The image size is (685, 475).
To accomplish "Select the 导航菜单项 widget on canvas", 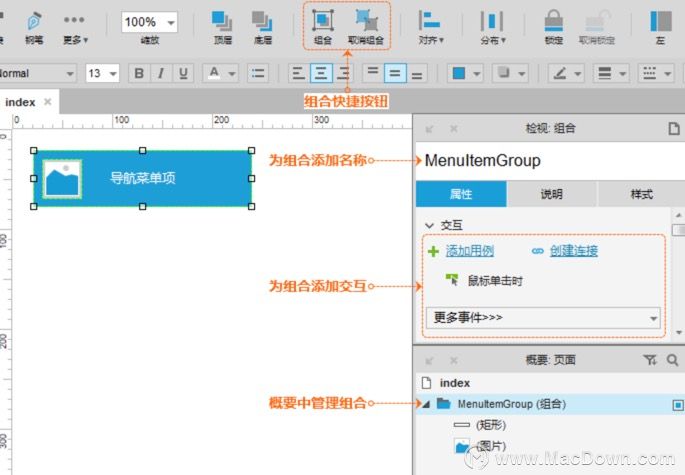I will click(x=143, y=178).
